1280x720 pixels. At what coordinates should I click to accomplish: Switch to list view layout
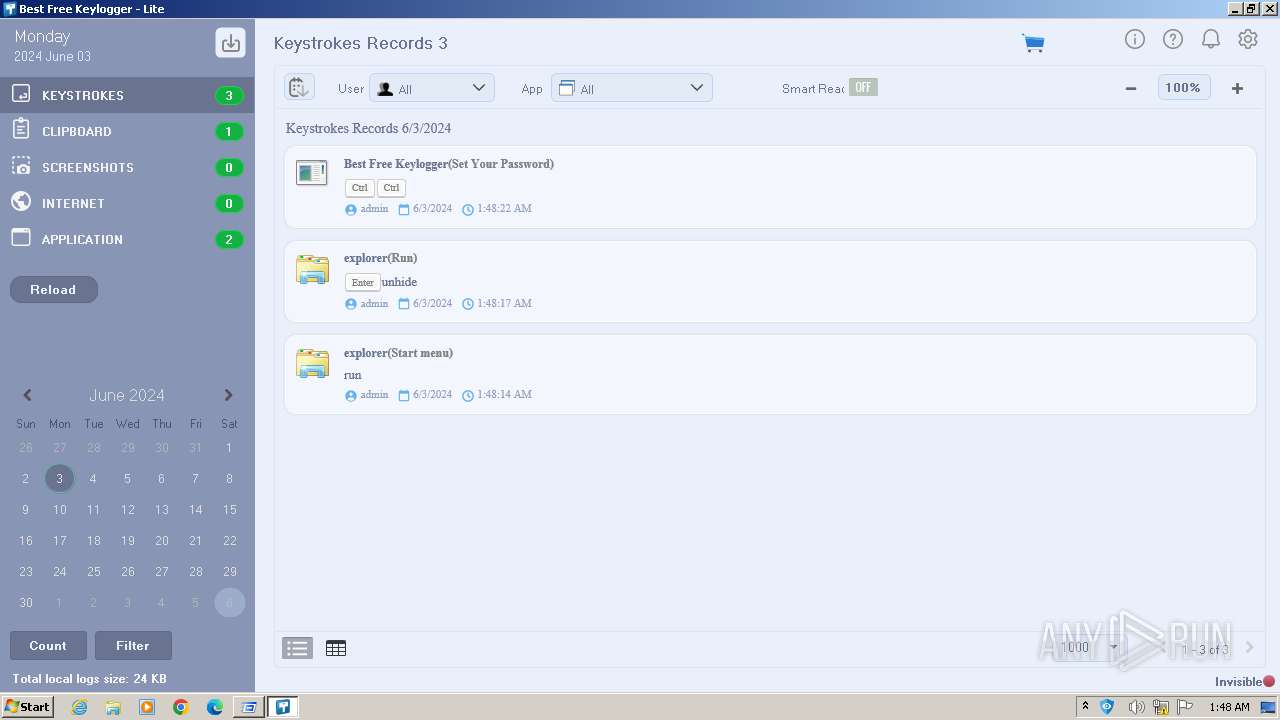297,648
